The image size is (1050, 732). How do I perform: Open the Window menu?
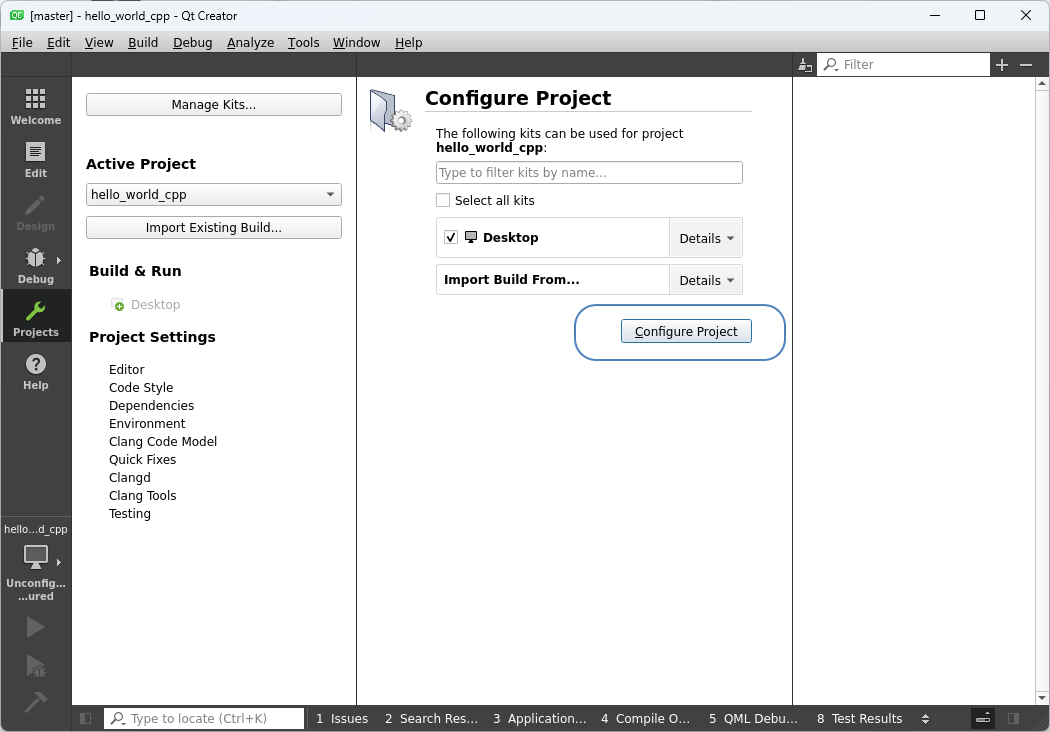coord(356,42)
